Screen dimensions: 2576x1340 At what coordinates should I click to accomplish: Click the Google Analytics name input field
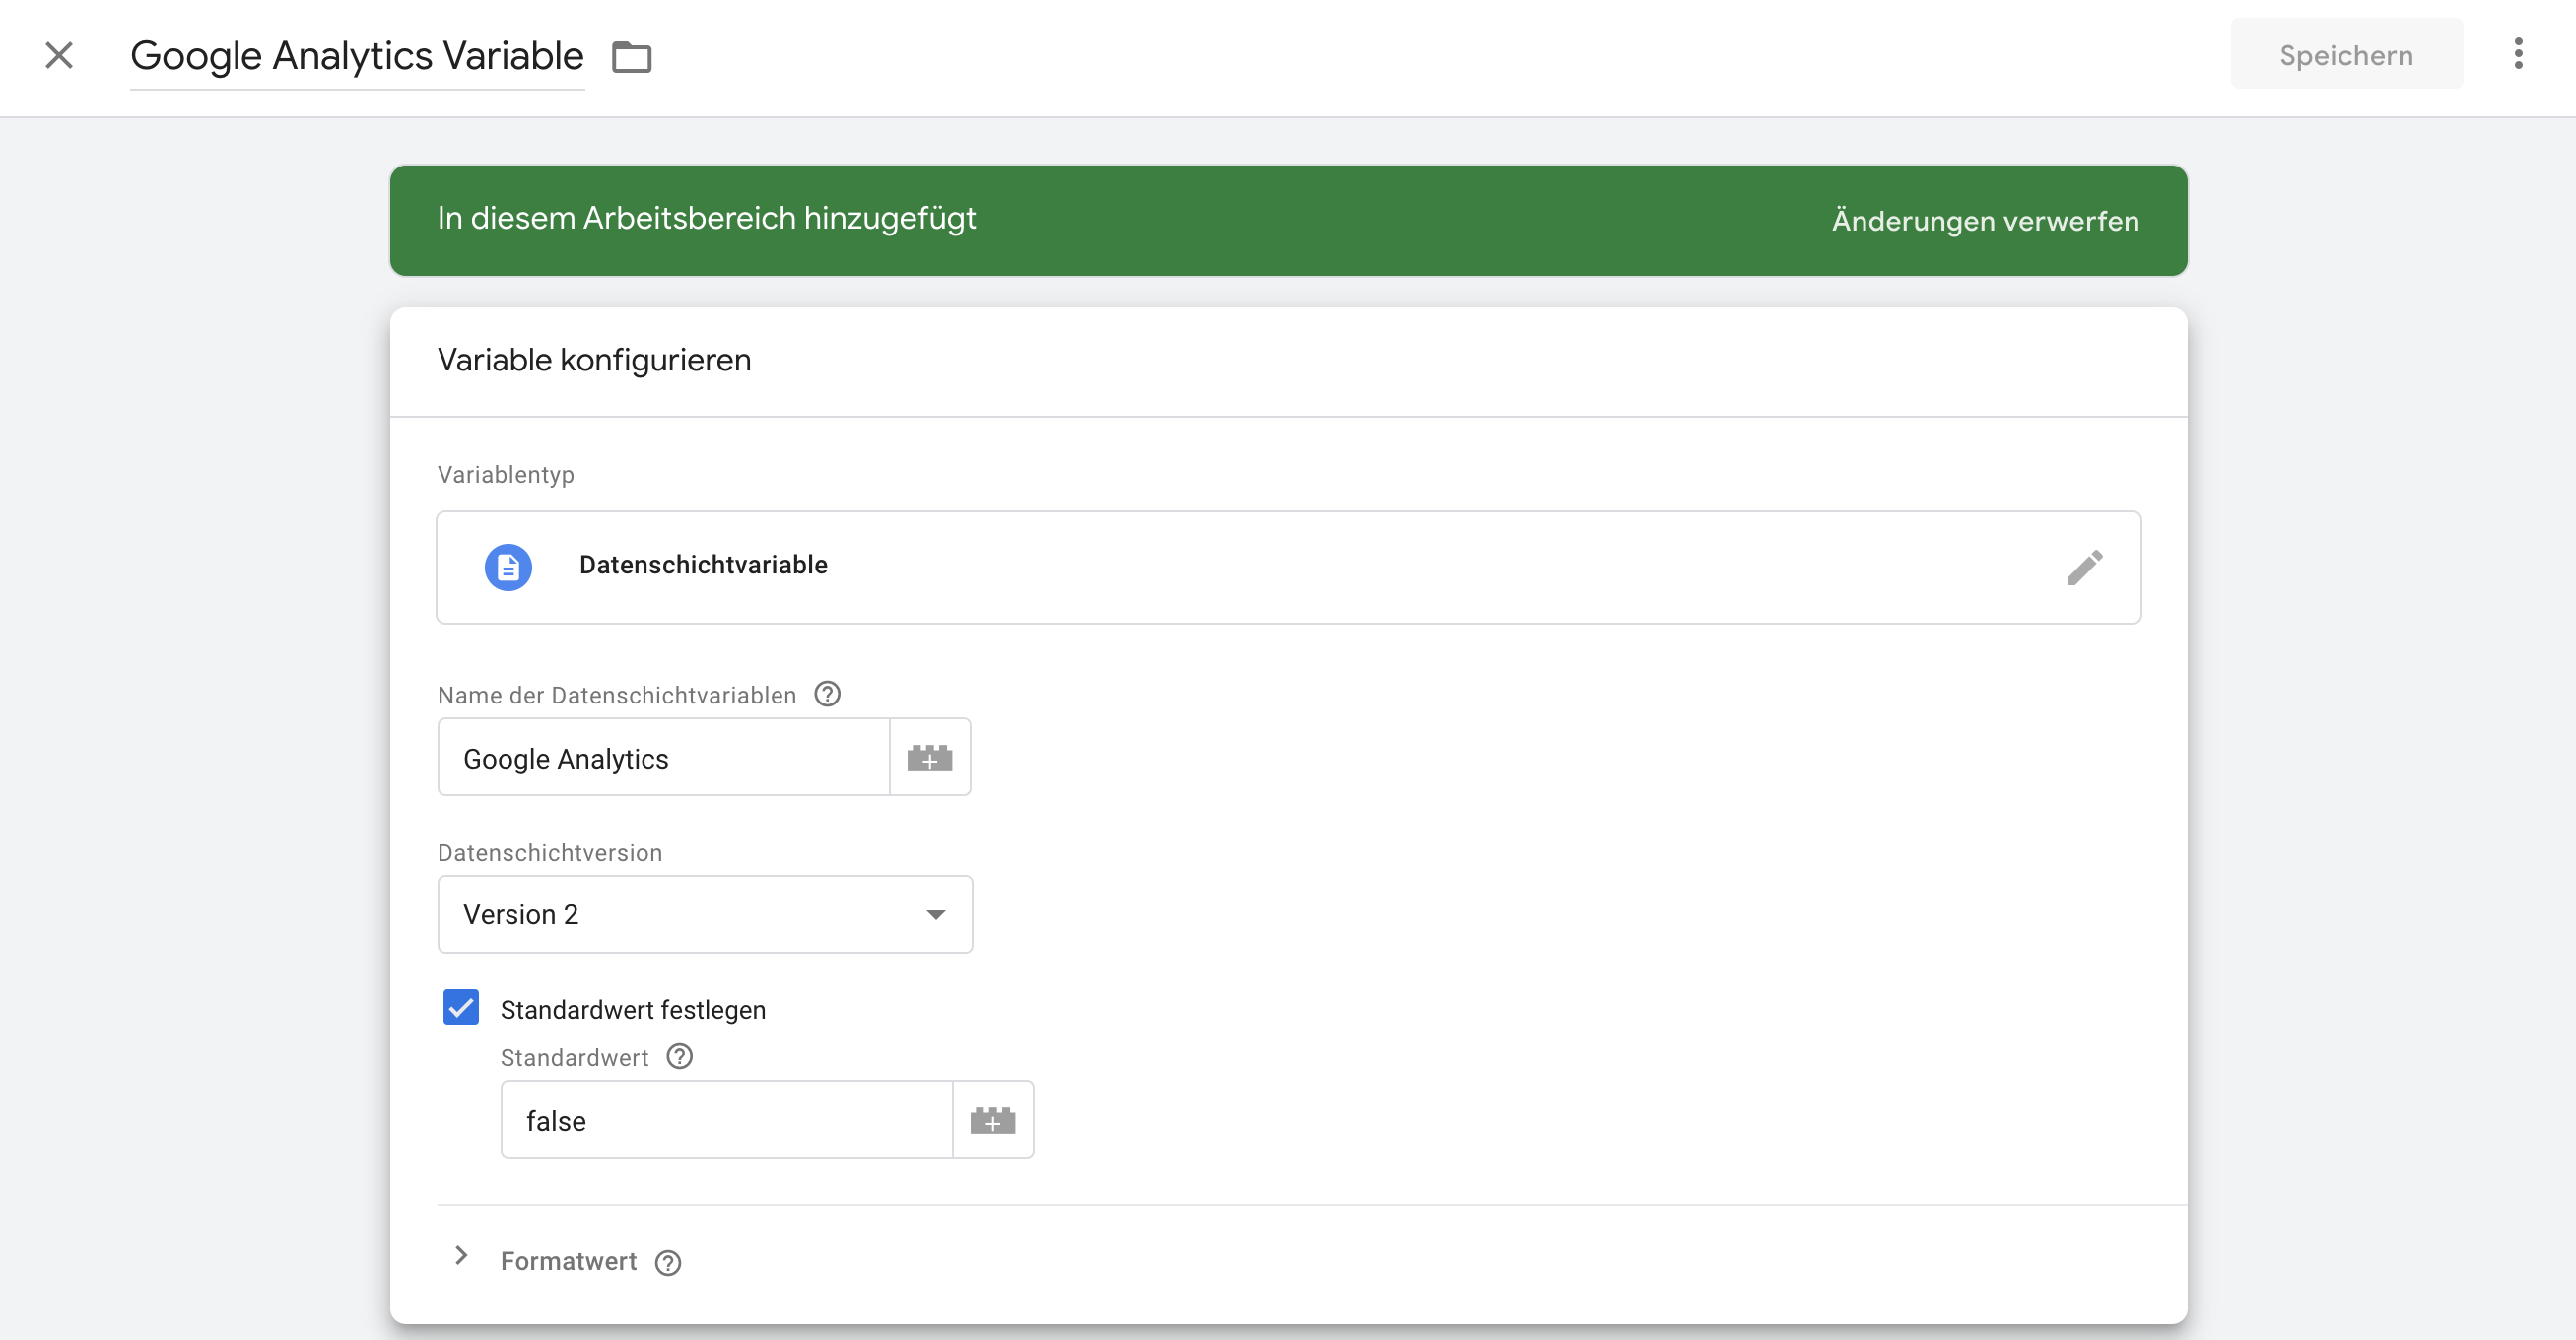click(x=663, y=757)
